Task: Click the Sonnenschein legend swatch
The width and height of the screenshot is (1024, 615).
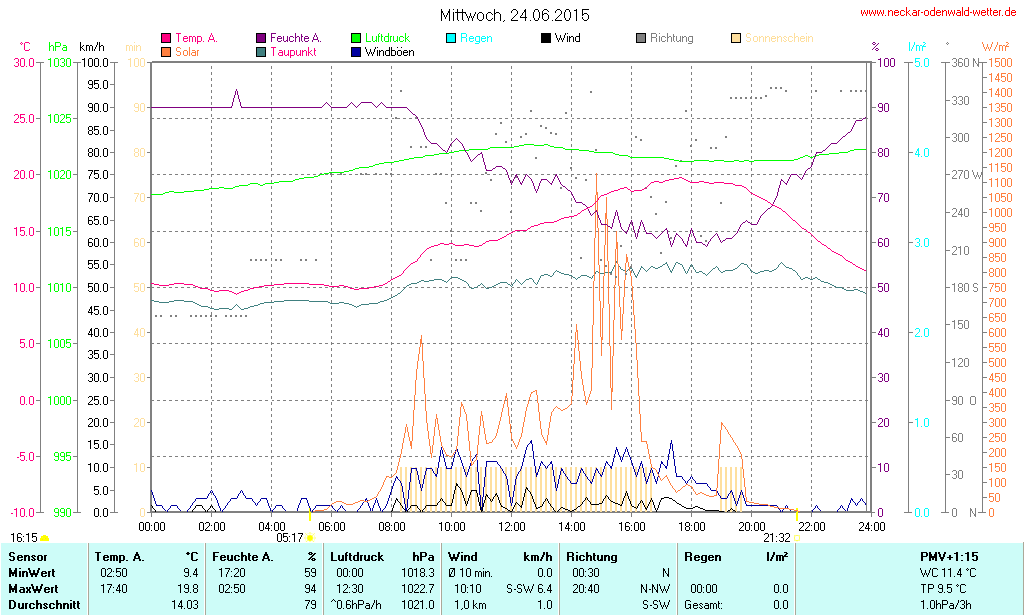Action: tap(736, 38)
